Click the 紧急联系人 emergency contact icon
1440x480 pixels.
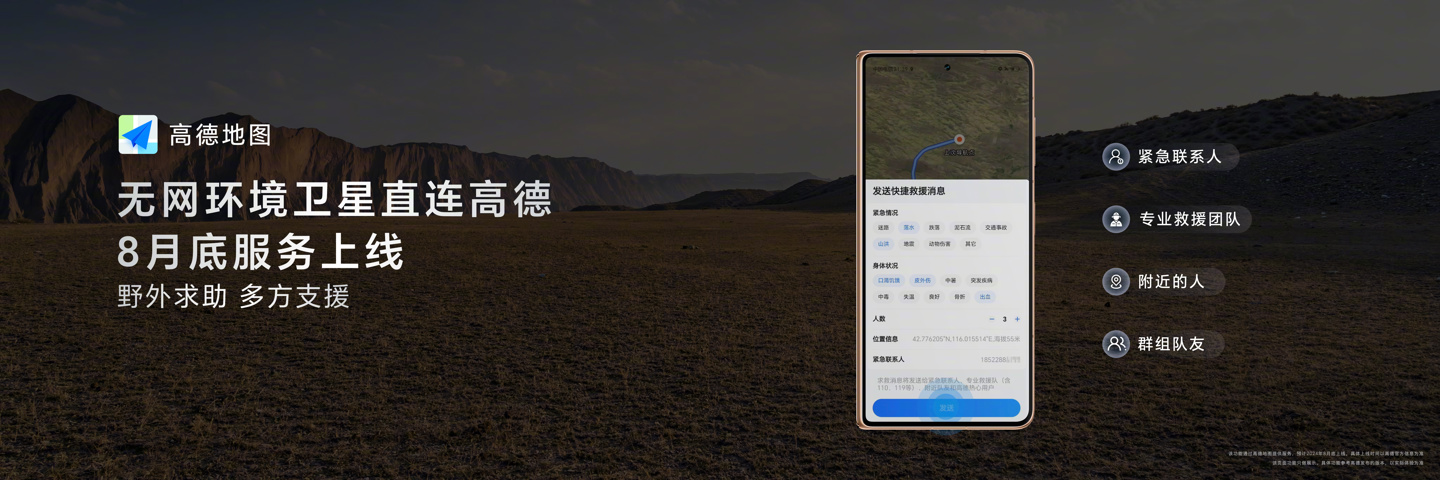pos(1115,157)
